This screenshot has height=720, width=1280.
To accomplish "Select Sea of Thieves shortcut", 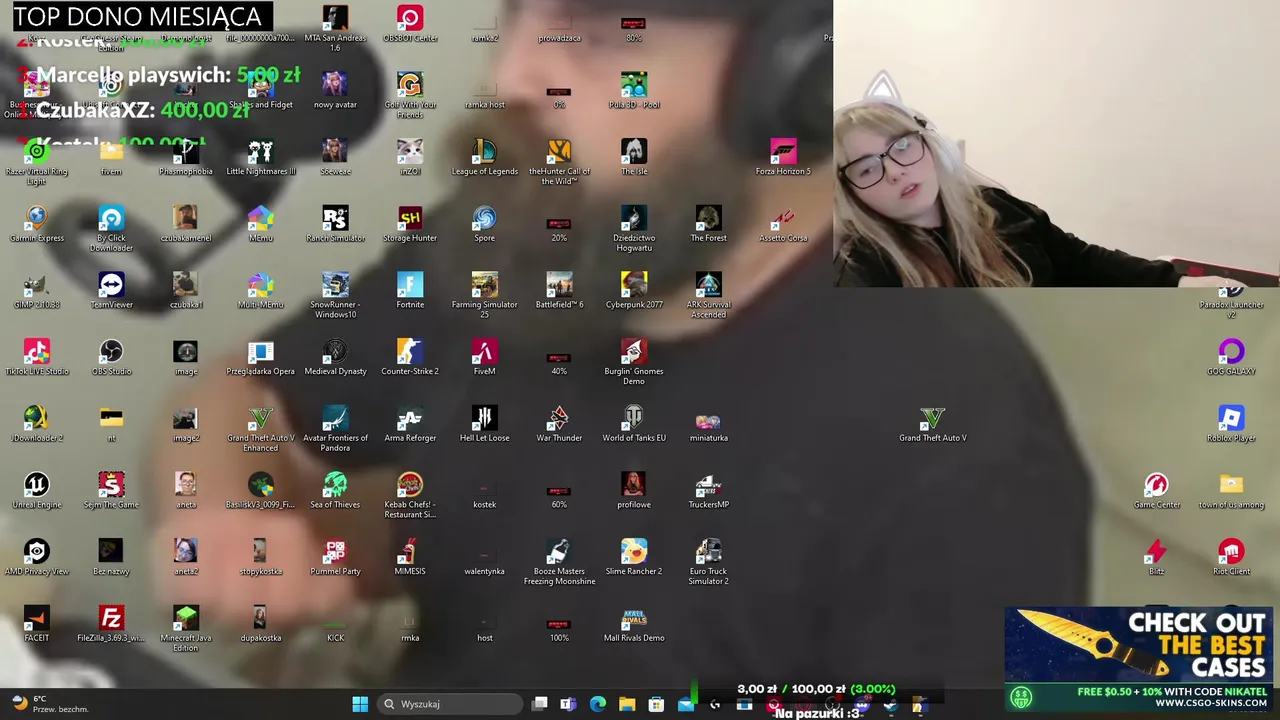I will pos(335,490).
